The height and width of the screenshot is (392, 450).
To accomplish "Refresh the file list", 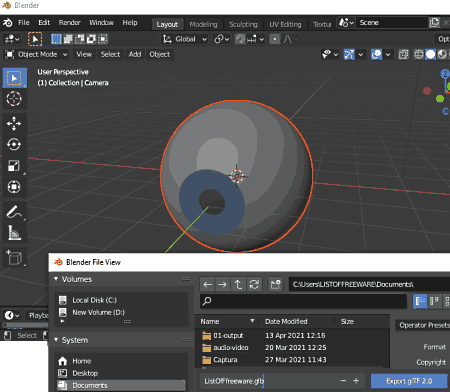I will point(254,284).
